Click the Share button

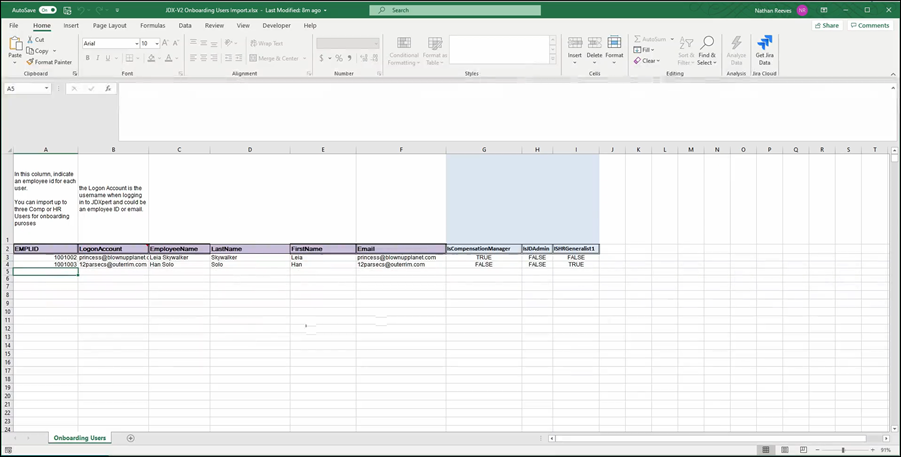pos(827,25)
